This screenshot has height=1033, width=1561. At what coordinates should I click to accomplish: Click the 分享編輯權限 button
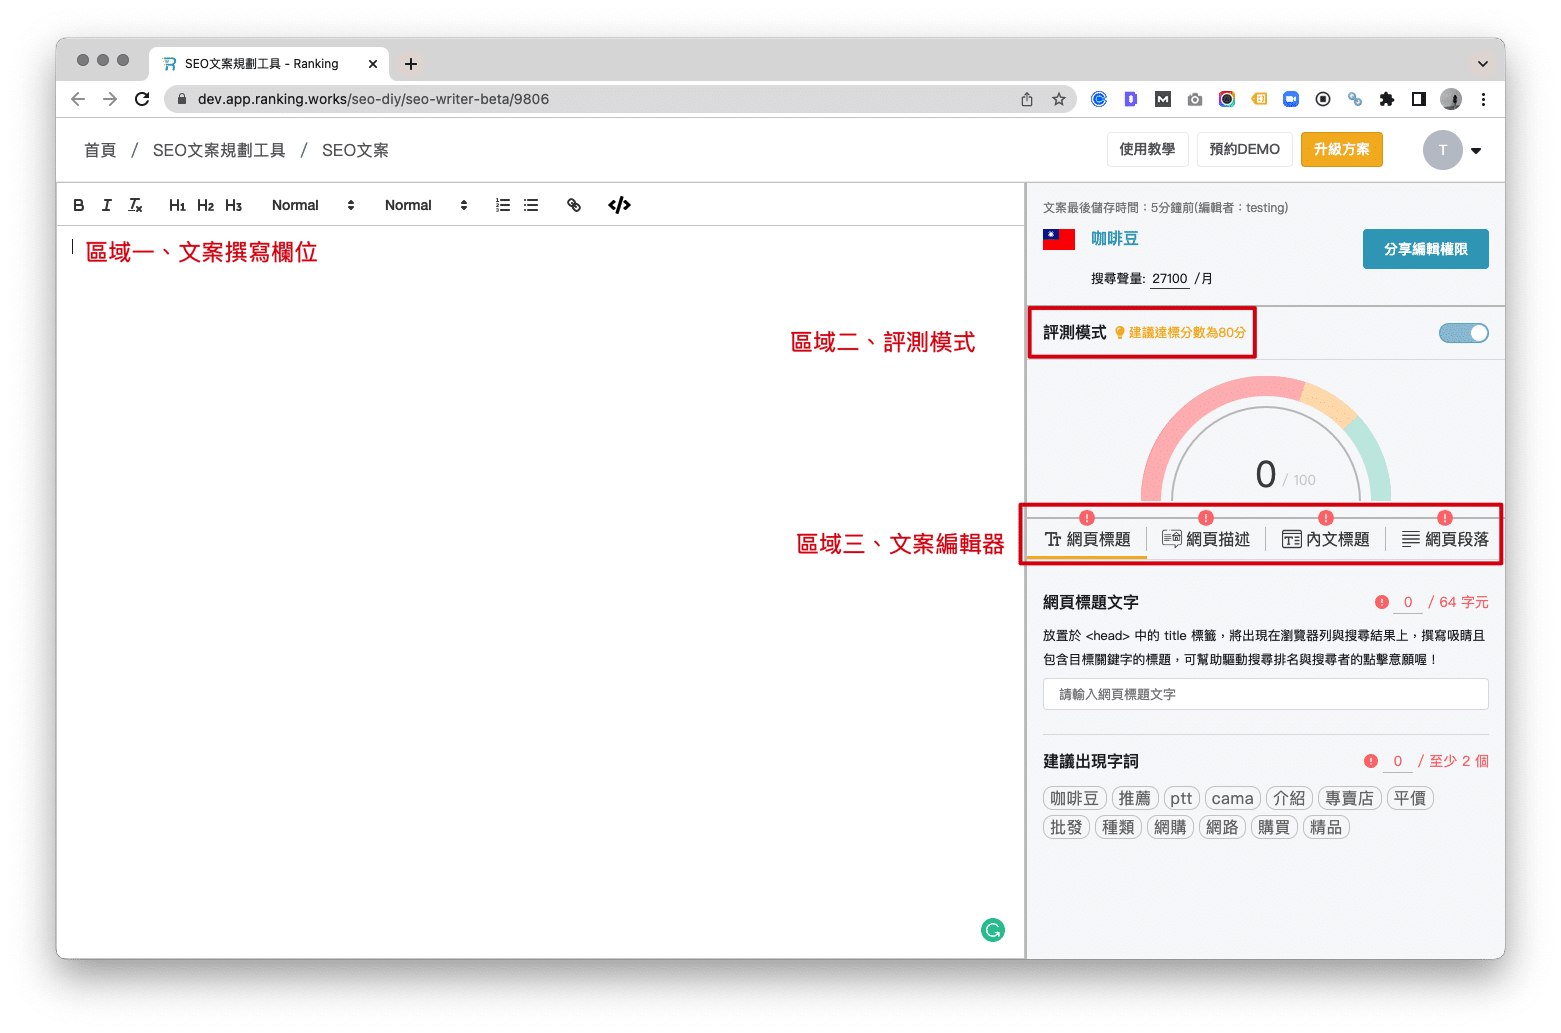1425,249
